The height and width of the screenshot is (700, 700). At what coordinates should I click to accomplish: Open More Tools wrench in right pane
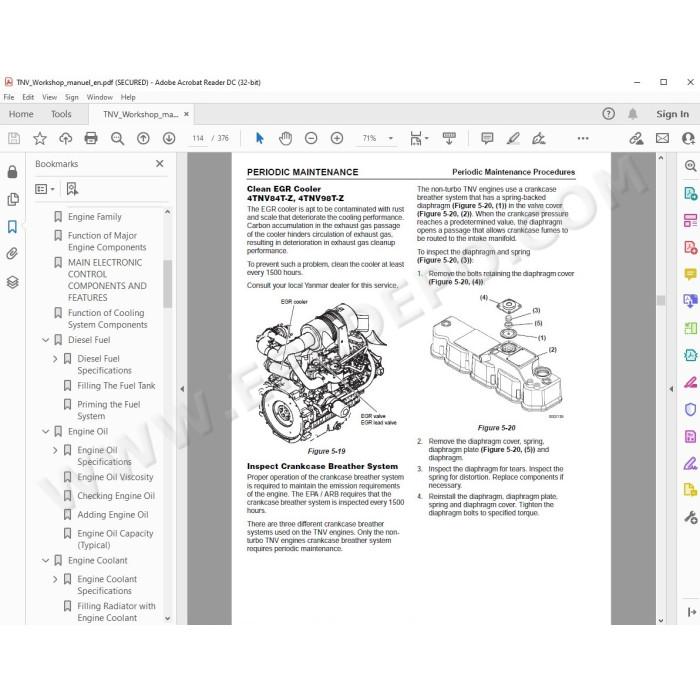690,517
